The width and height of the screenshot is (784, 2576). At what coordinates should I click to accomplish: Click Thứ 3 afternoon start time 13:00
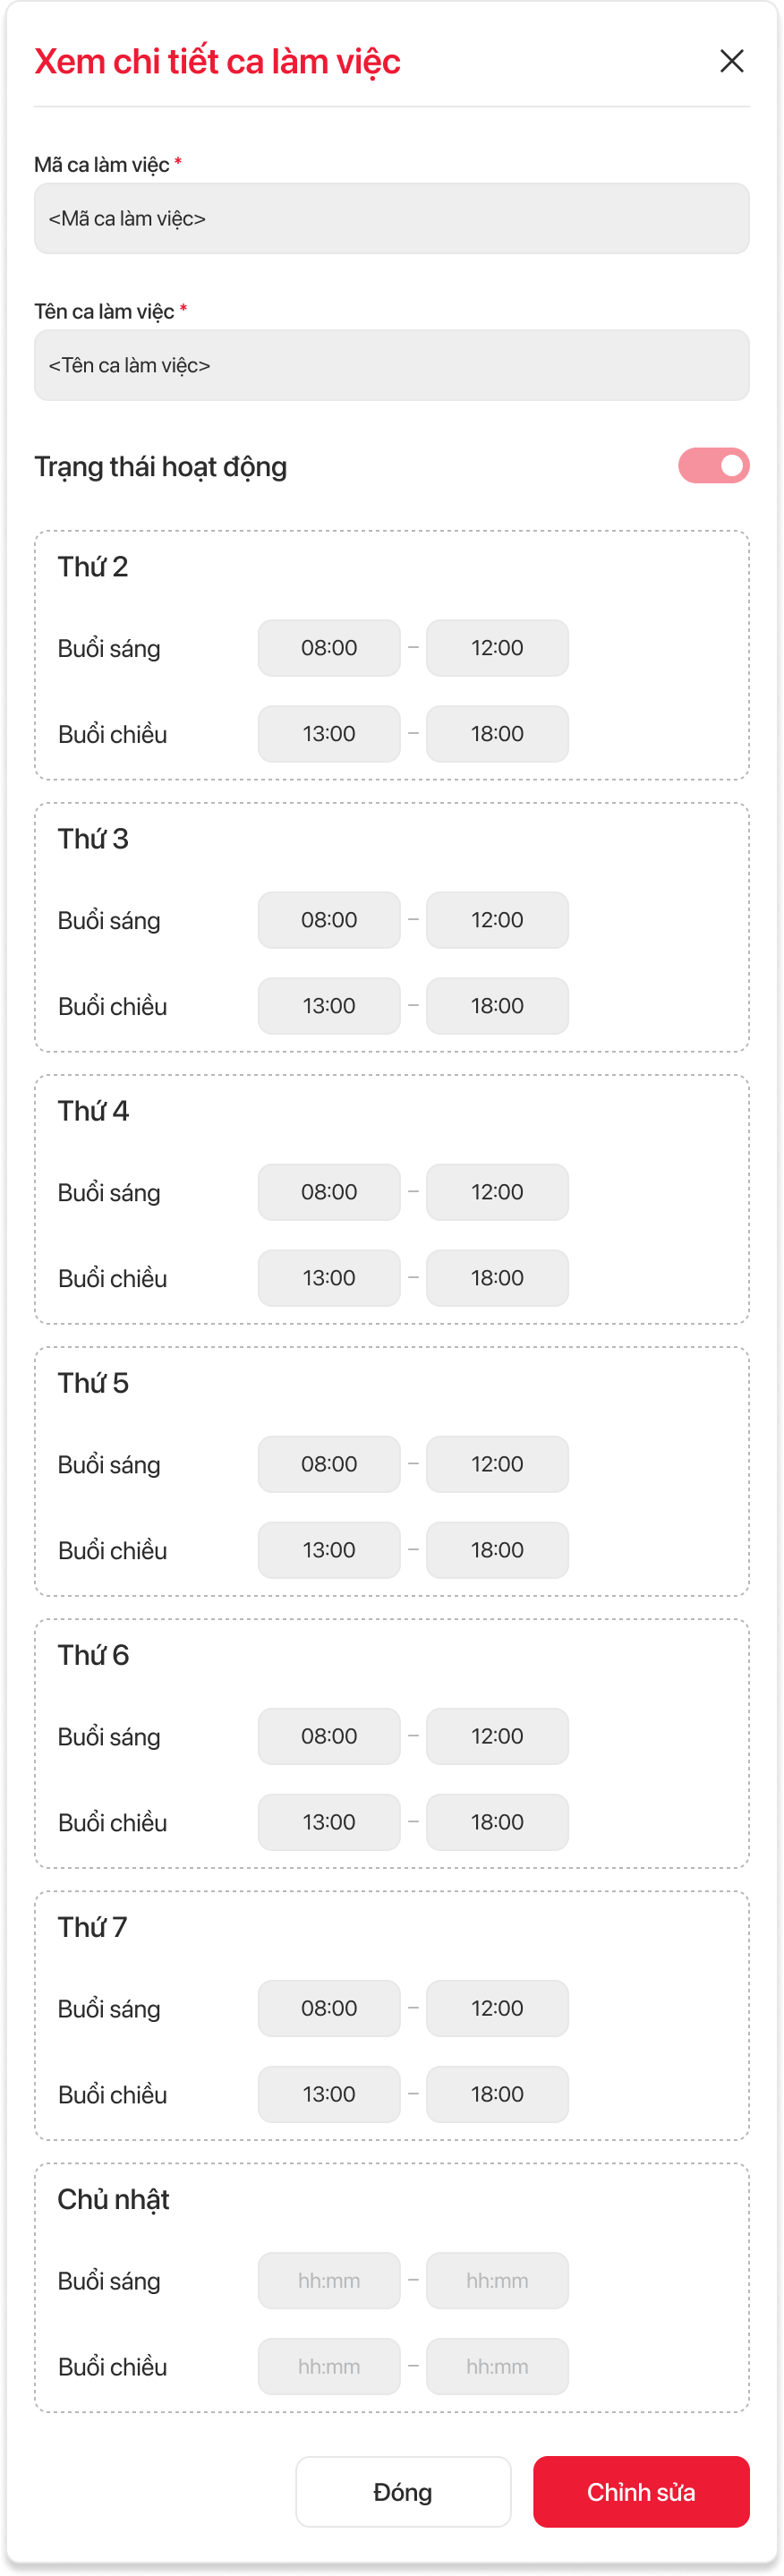[329, 1006]
